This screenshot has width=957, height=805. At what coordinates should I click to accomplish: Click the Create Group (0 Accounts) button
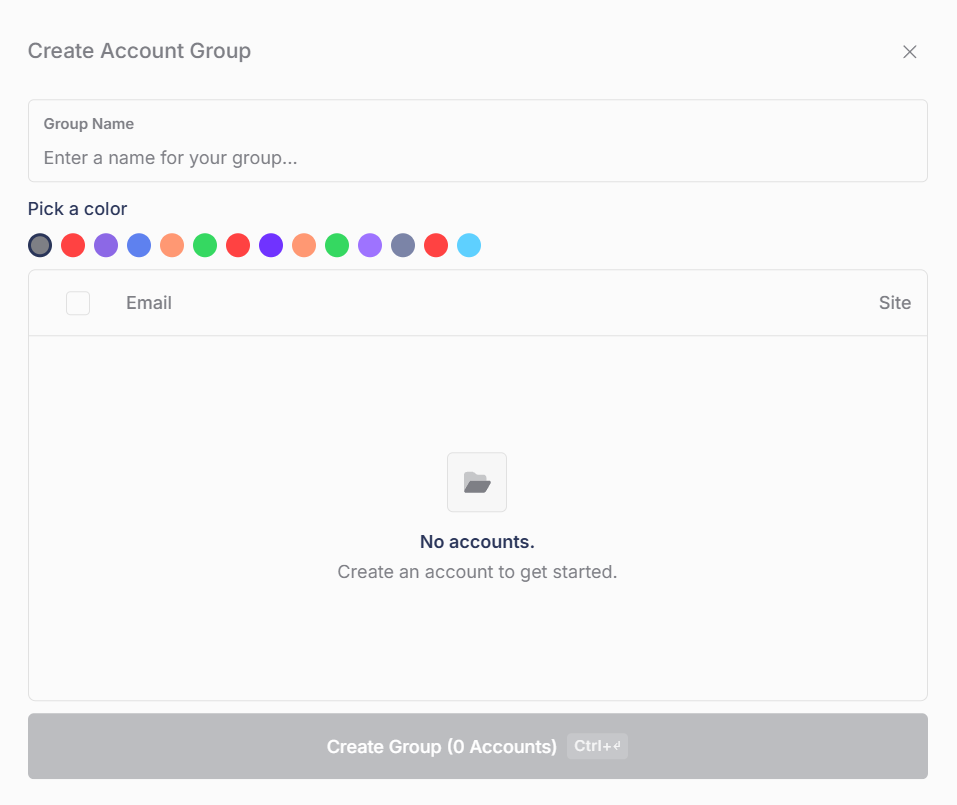click(478, 746)
